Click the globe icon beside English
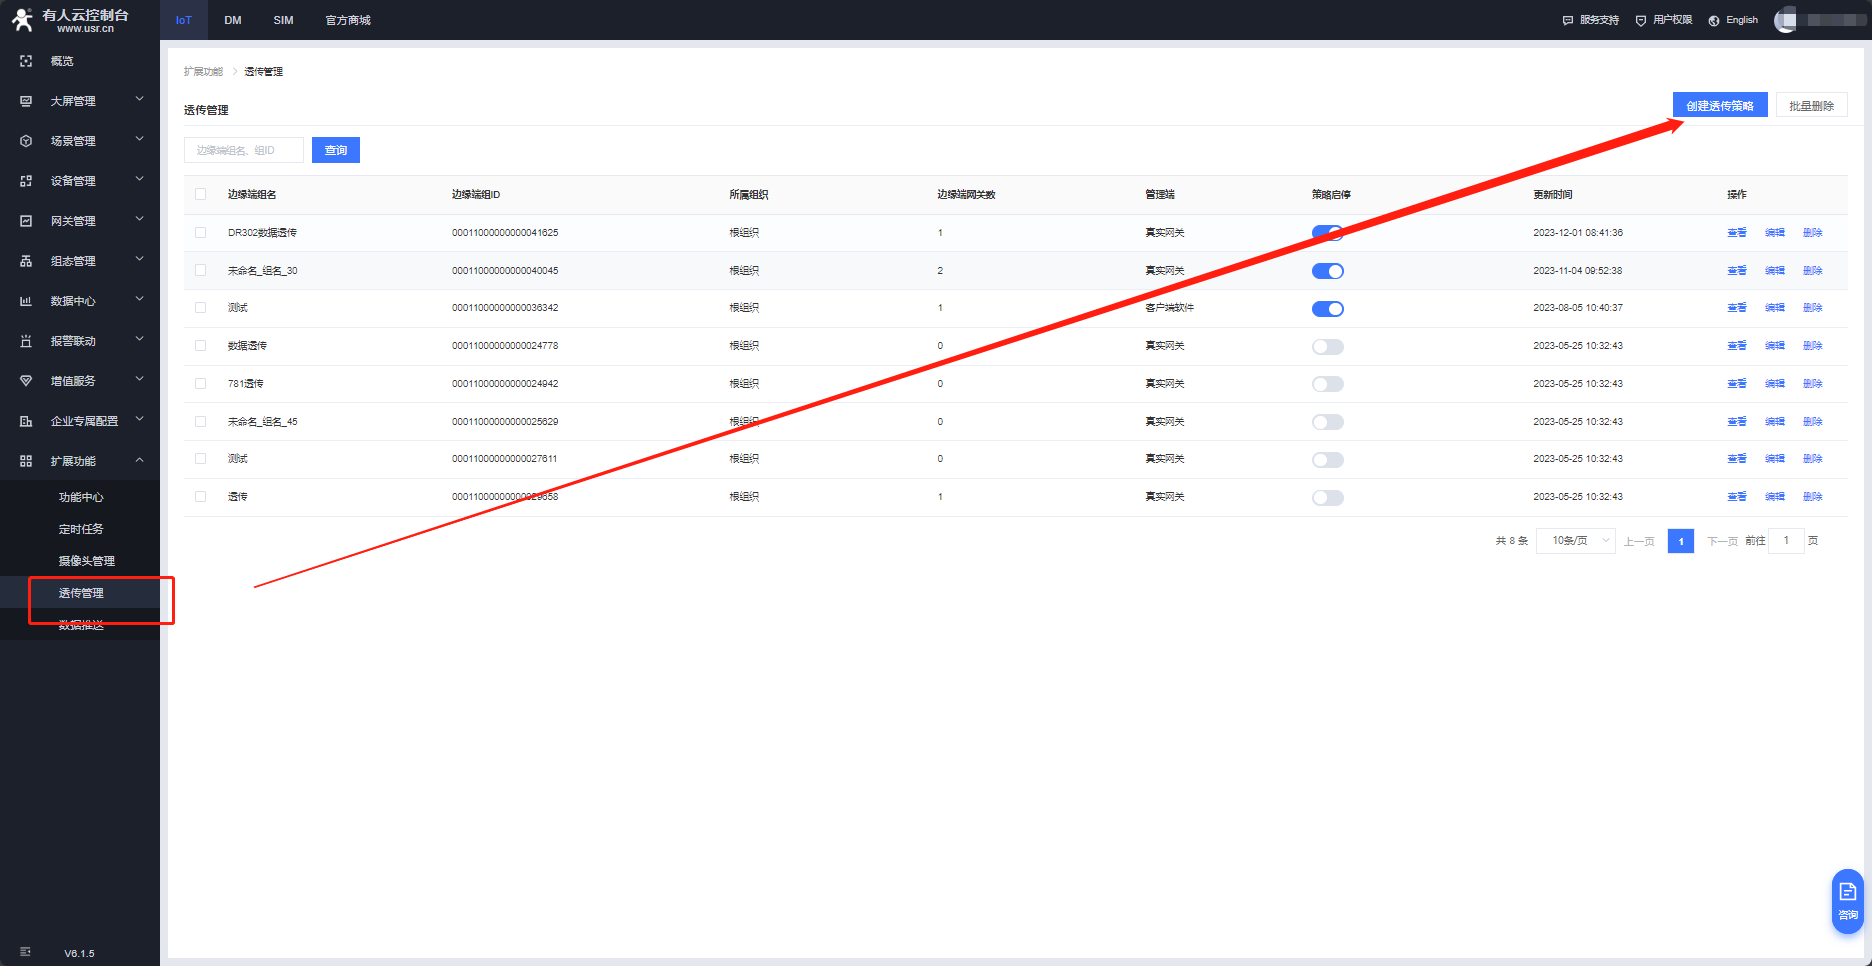 (1714, 20)
